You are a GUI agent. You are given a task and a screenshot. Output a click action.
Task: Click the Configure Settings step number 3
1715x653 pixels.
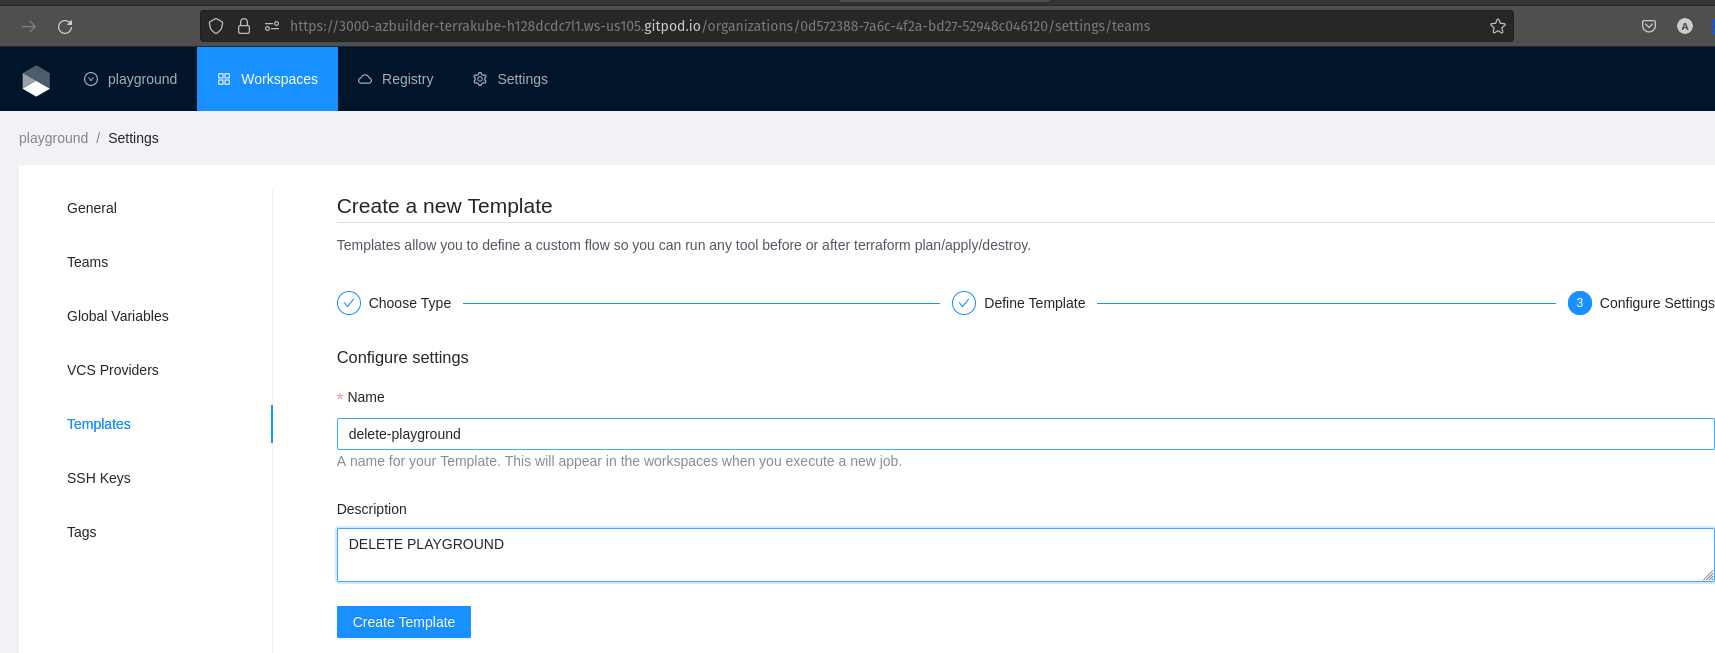(1580, 303)
